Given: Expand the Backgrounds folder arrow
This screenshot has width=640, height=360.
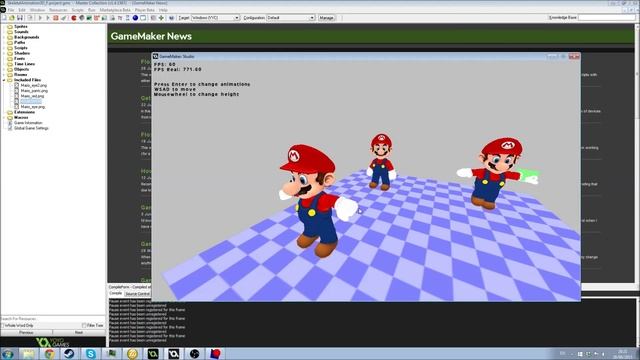Looking at the screenshot, I should 4,37.
